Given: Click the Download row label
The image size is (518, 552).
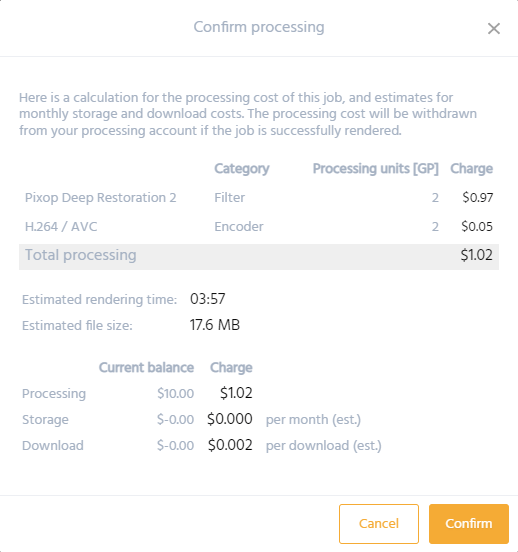Looking at the screenshot, I should coord(53,446).
